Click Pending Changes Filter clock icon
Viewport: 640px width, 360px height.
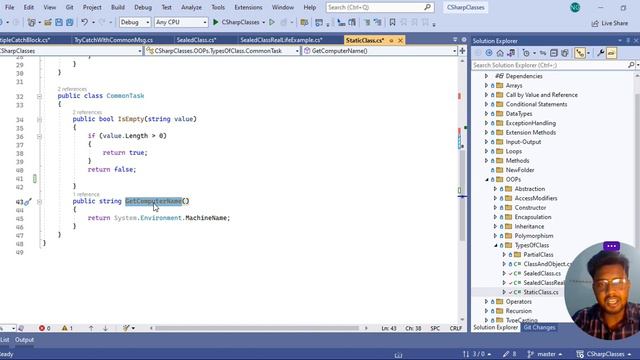tap(526, 53)
